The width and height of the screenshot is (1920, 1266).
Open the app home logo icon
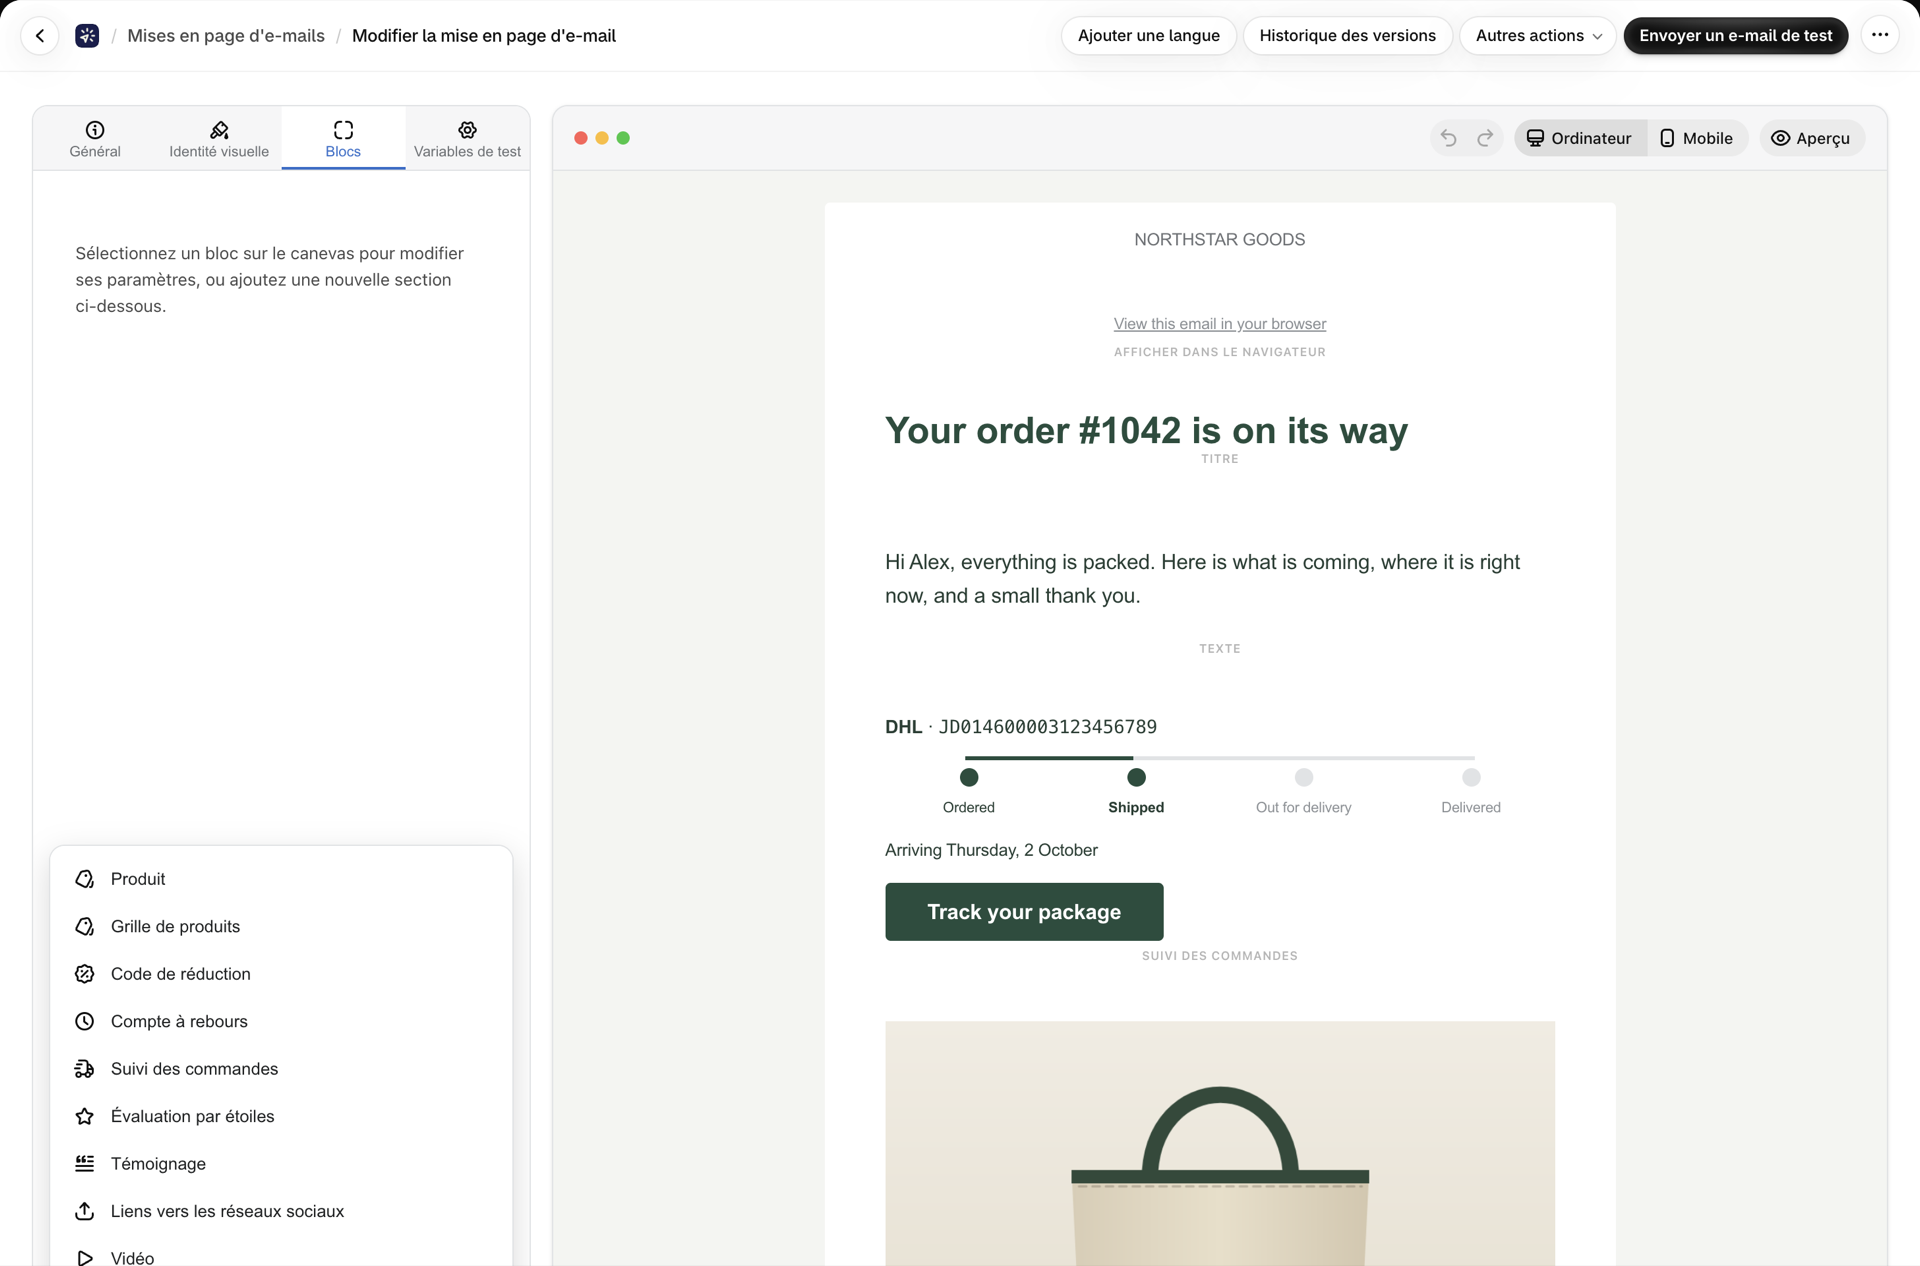[87, 36]
